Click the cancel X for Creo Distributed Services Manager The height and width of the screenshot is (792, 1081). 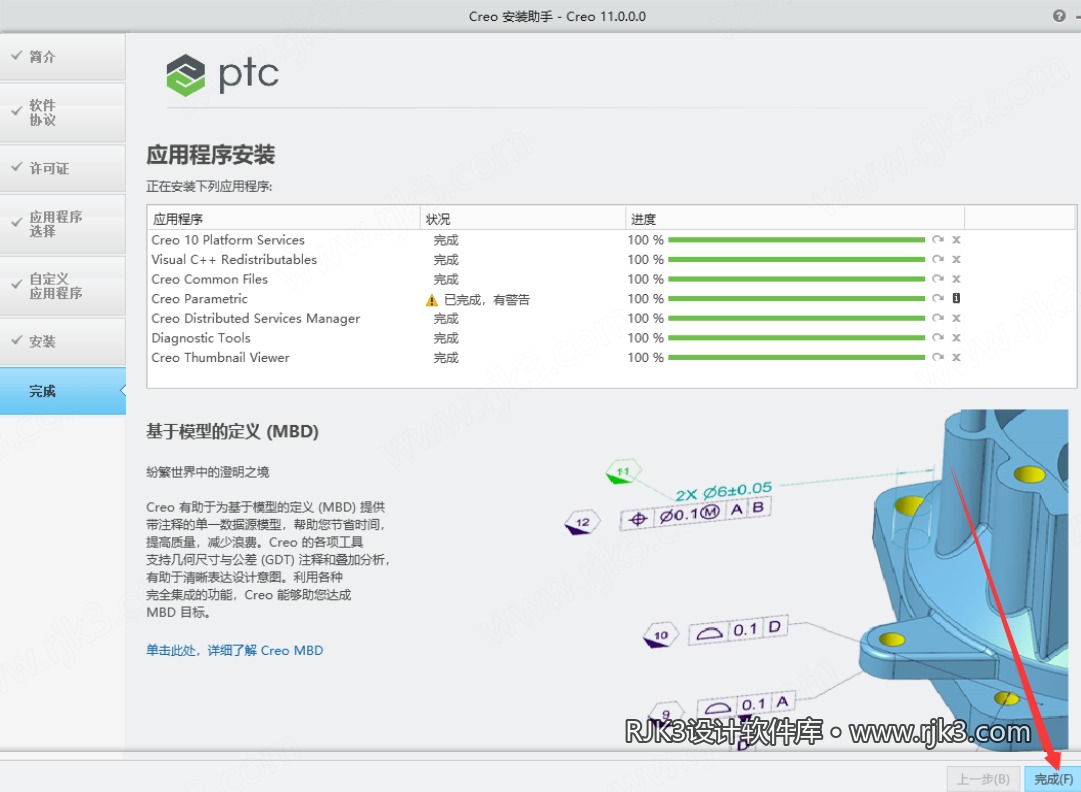(x=956, y=318)
